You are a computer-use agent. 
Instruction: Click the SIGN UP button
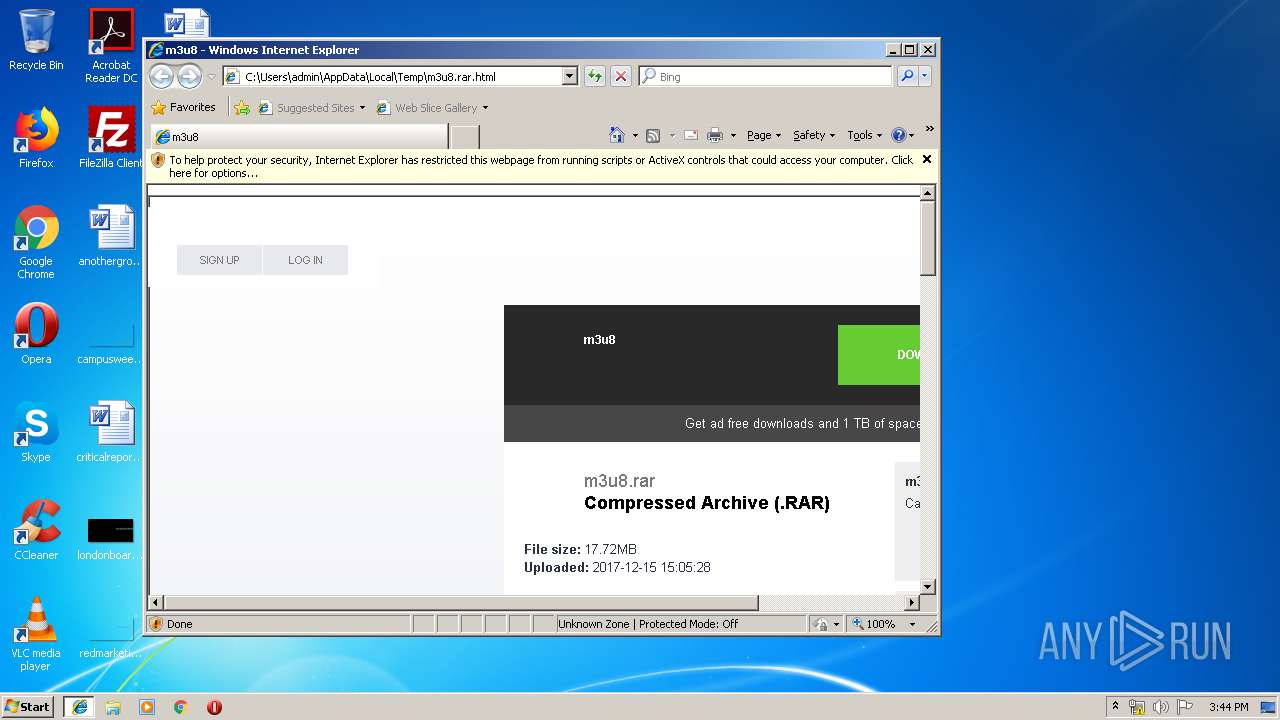219,260
